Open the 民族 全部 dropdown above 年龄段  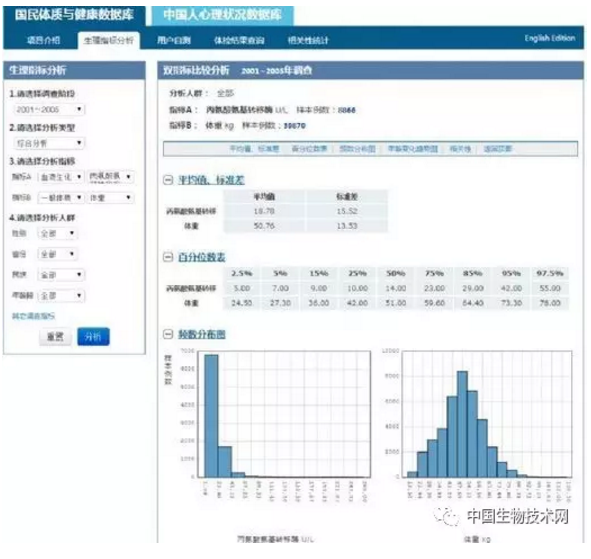pos(61,275)
